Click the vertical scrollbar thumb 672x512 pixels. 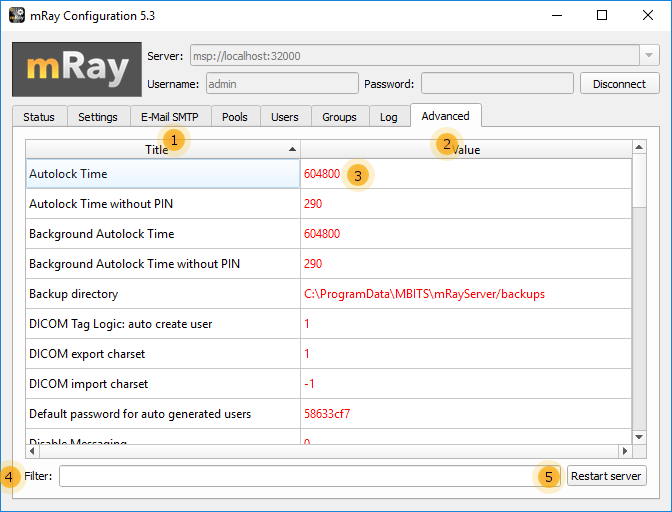639,180
